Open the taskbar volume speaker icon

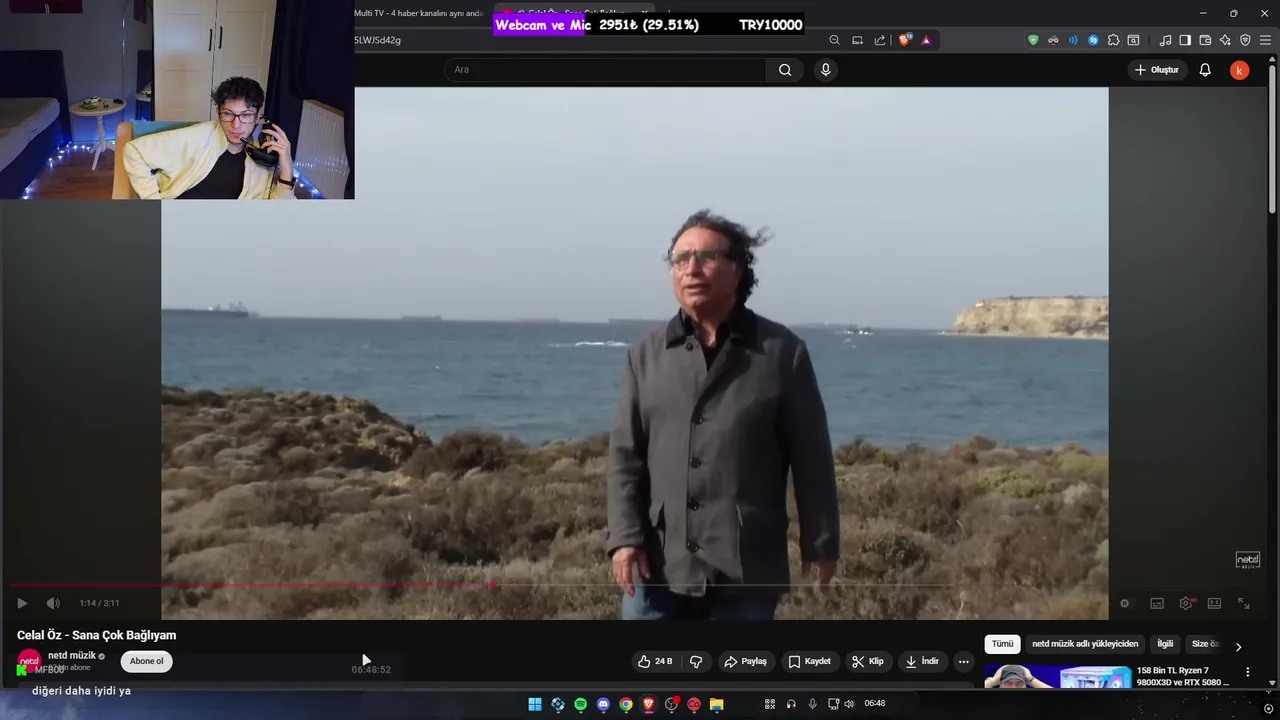[849, 704]
